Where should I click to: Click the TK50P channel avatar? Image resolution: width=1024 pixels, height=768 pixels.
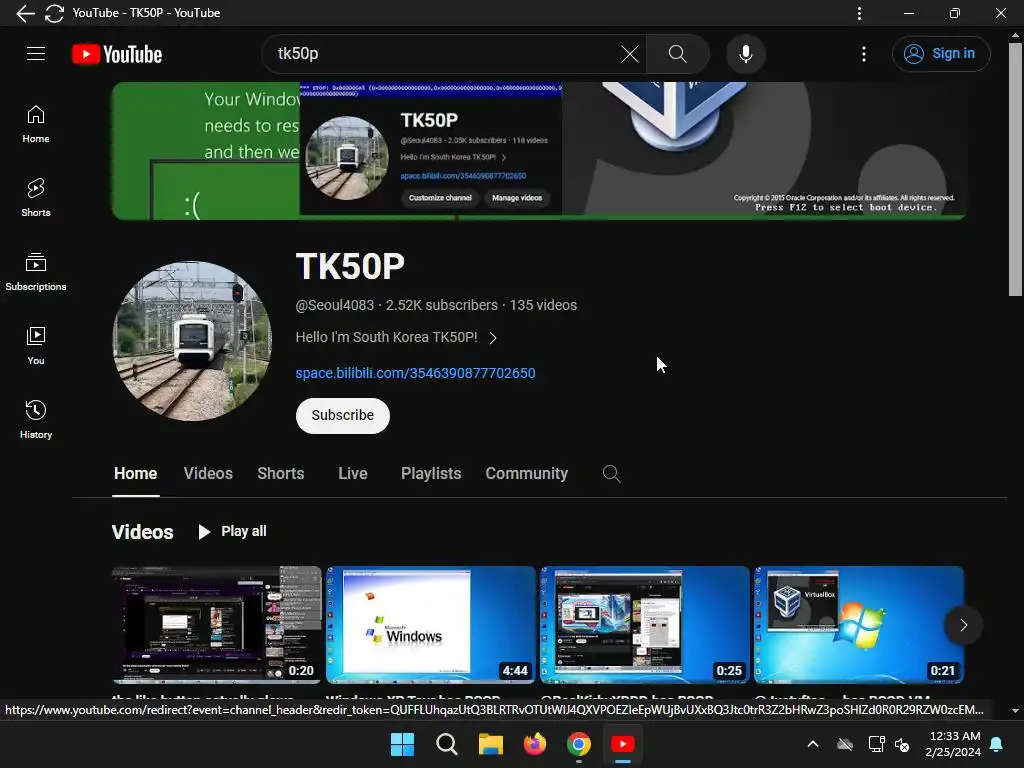192,341
